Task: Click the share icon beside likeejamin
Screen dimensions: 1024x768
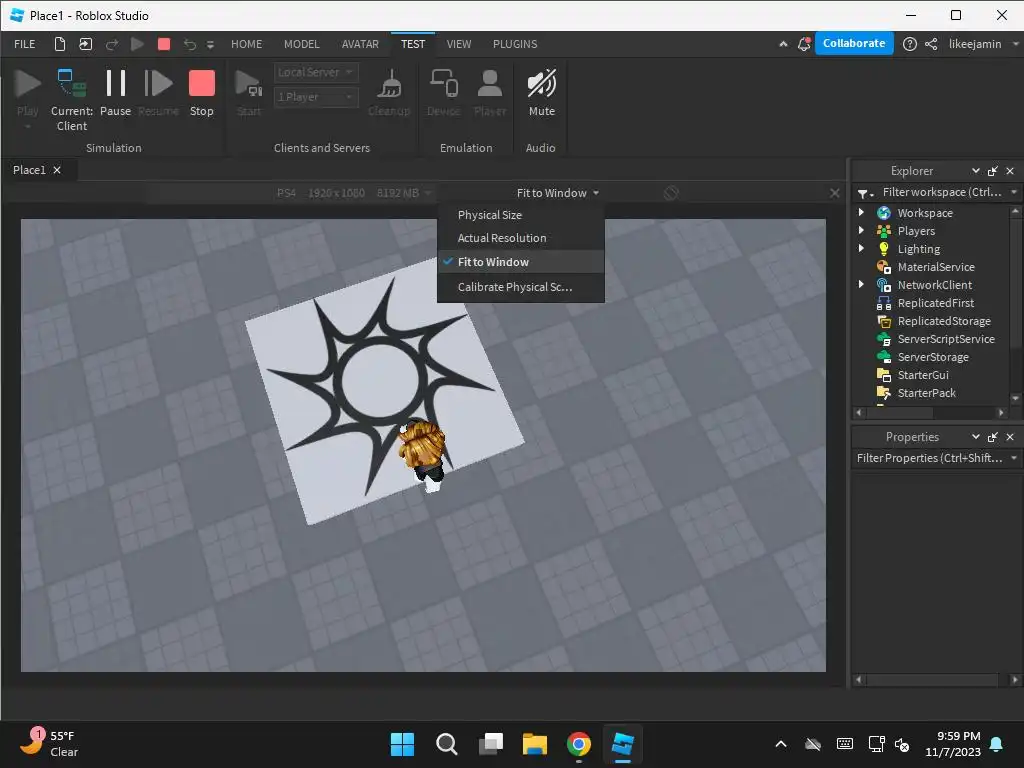Action: pos(931,44)
